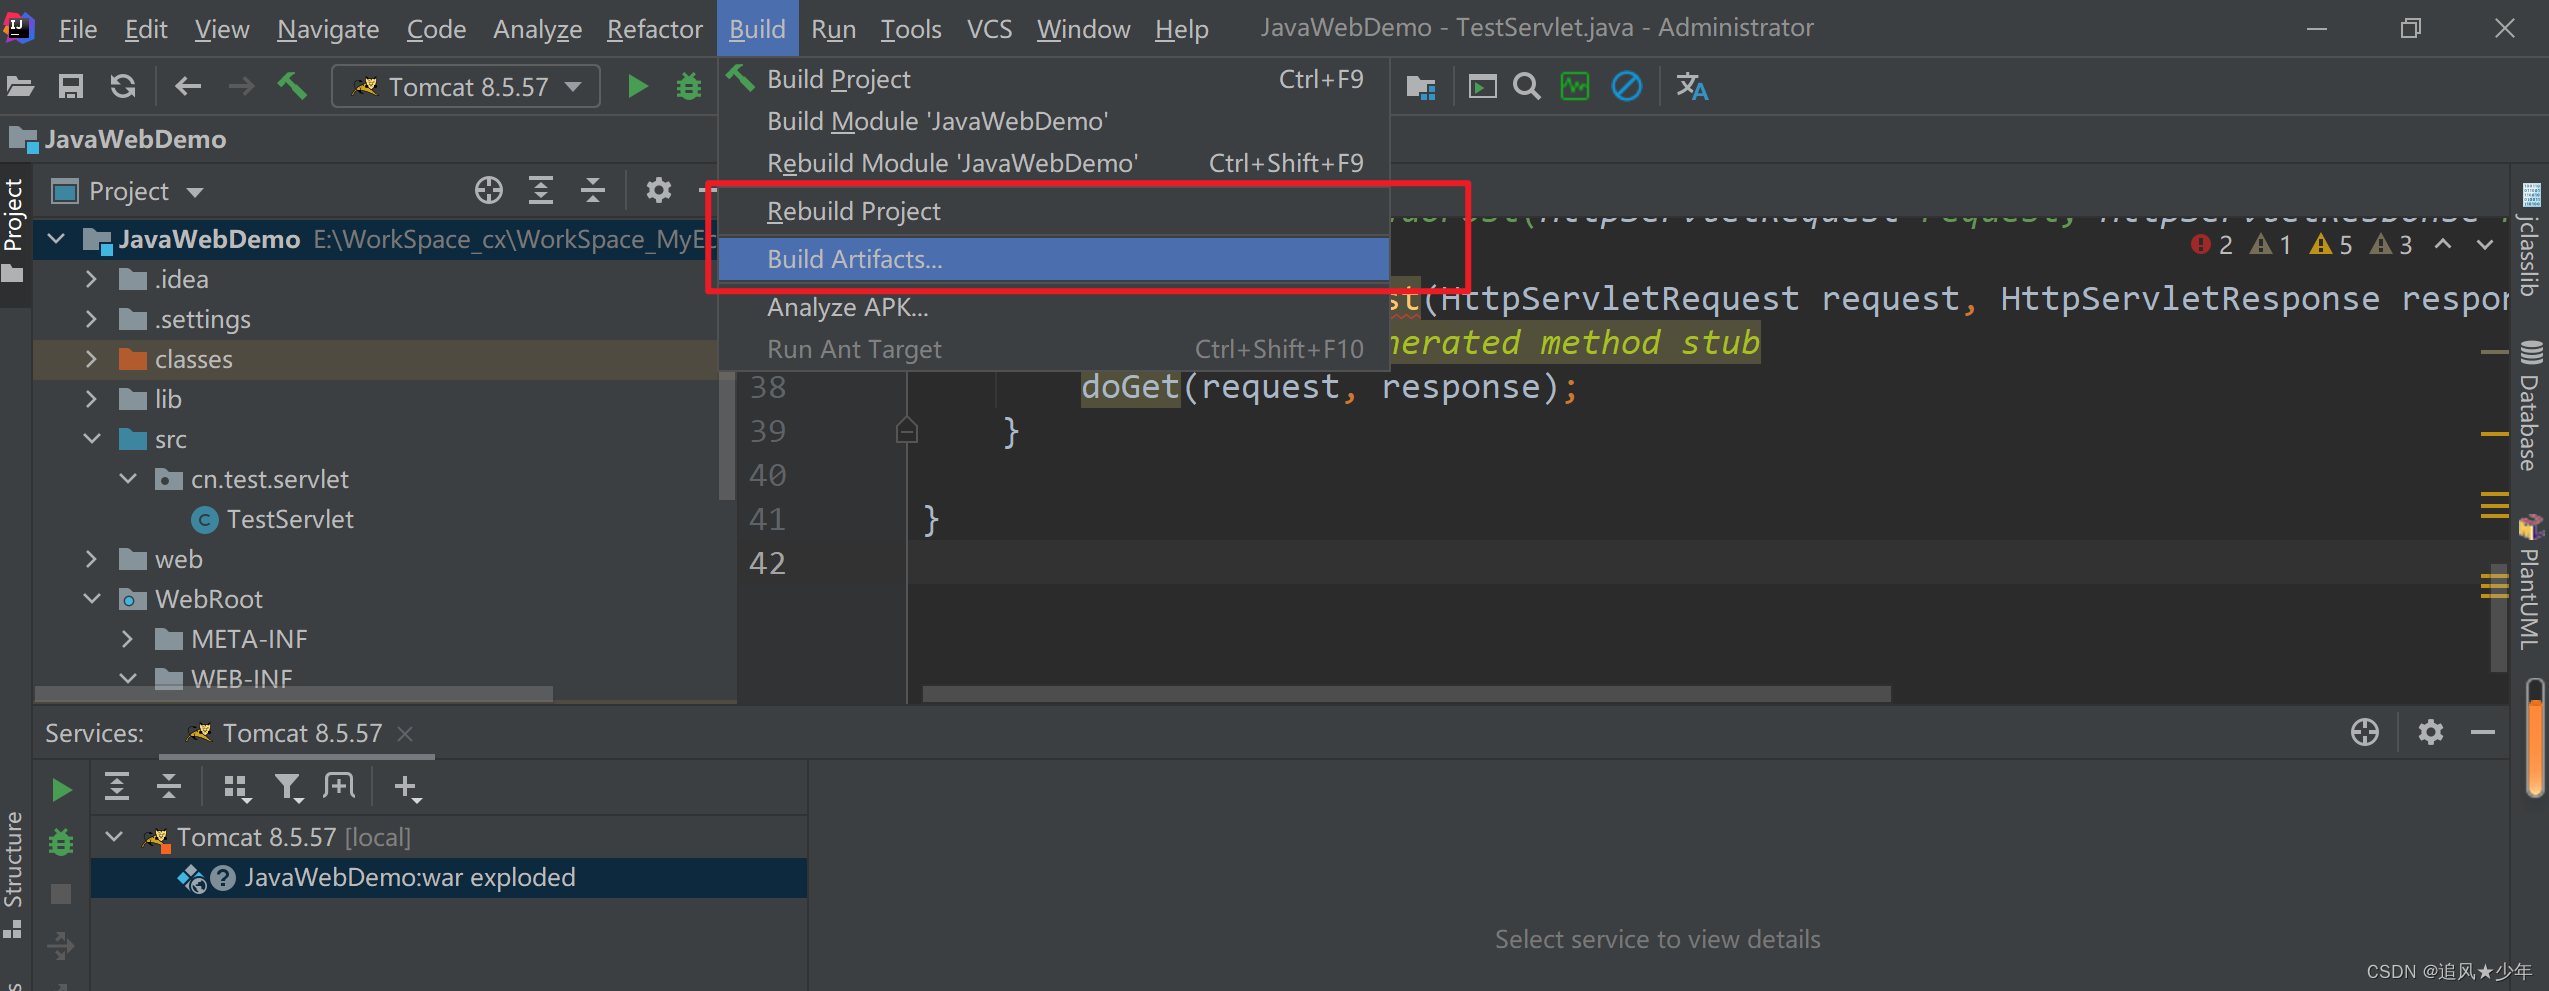Toggle the Project tool window side tab

tap(14, 231)
